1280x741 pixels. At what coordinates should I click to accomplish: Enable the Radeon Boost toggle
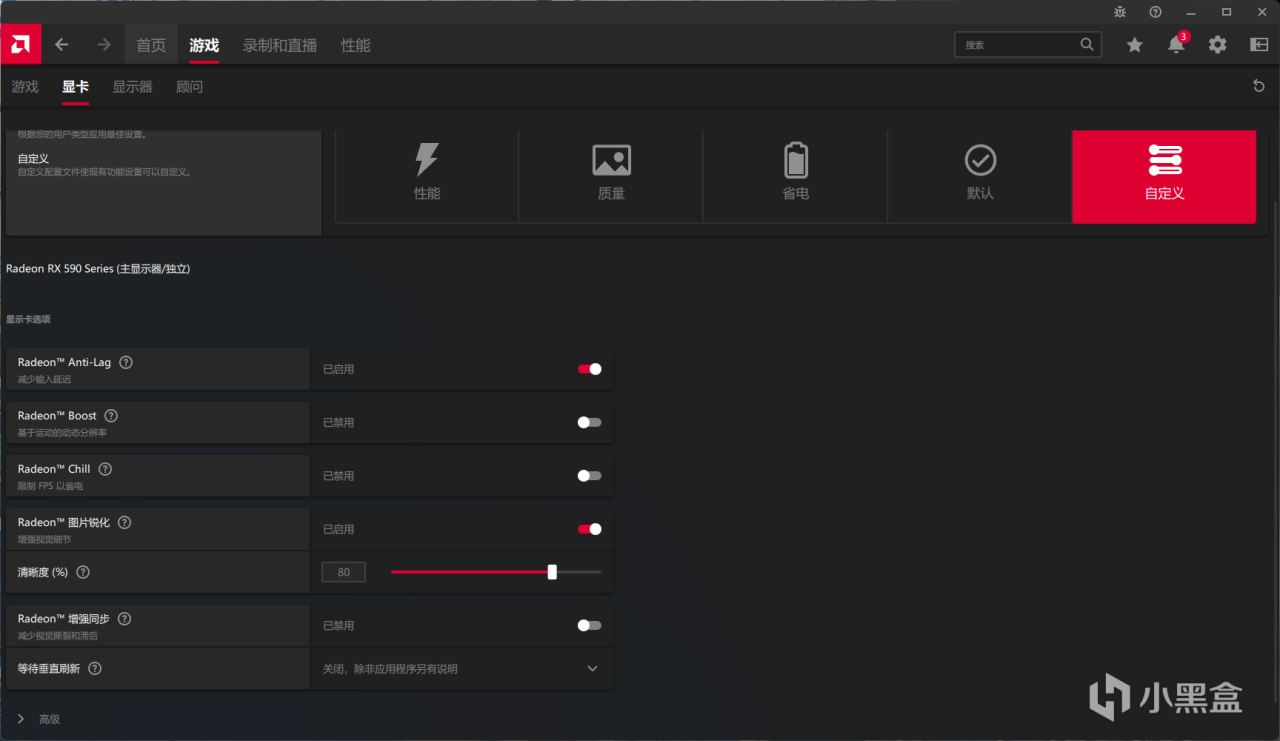click(590, 422)
